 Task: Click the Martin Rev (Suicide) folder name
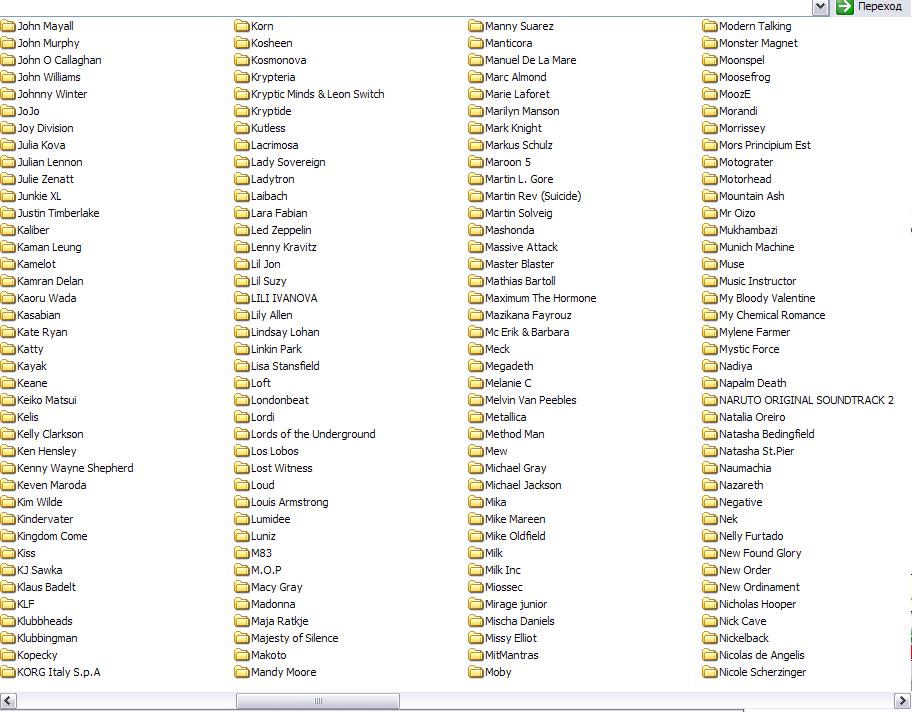[x=533, y=196]
